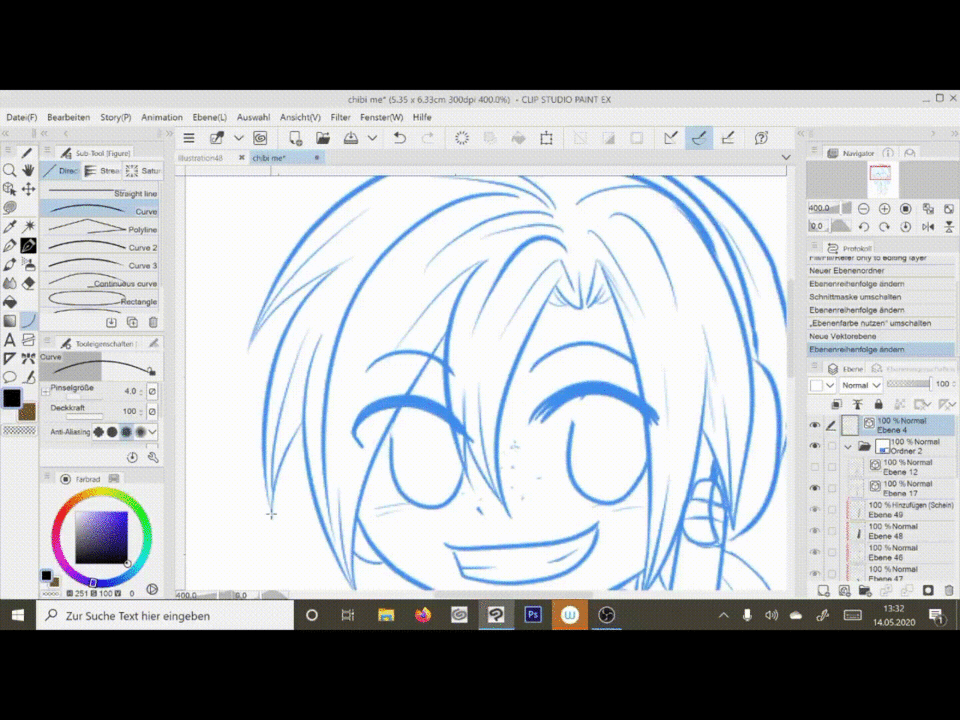Image resolution: width=960 pixels, height=720 pixels.
Task: Click the Undo arrow in toolbar
Action: [x=400, y=138]
